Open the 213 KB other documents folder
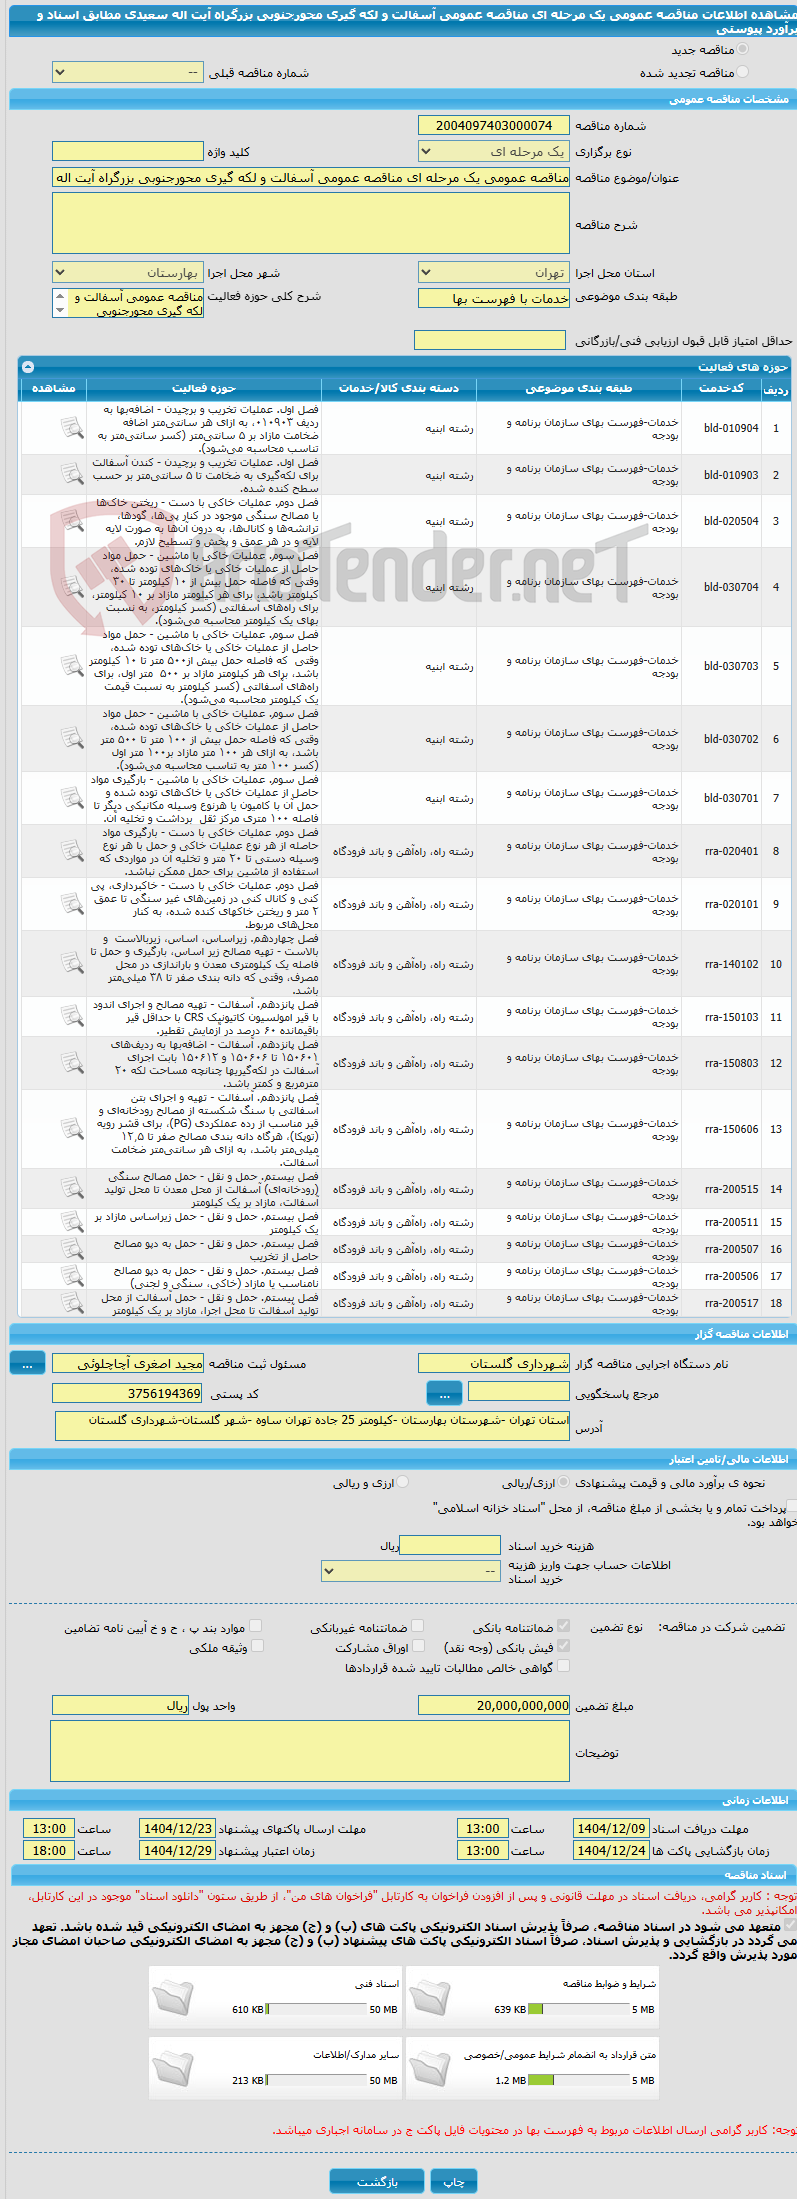The width and height of the screenshot is (797, 2199). click(172, 2071)
